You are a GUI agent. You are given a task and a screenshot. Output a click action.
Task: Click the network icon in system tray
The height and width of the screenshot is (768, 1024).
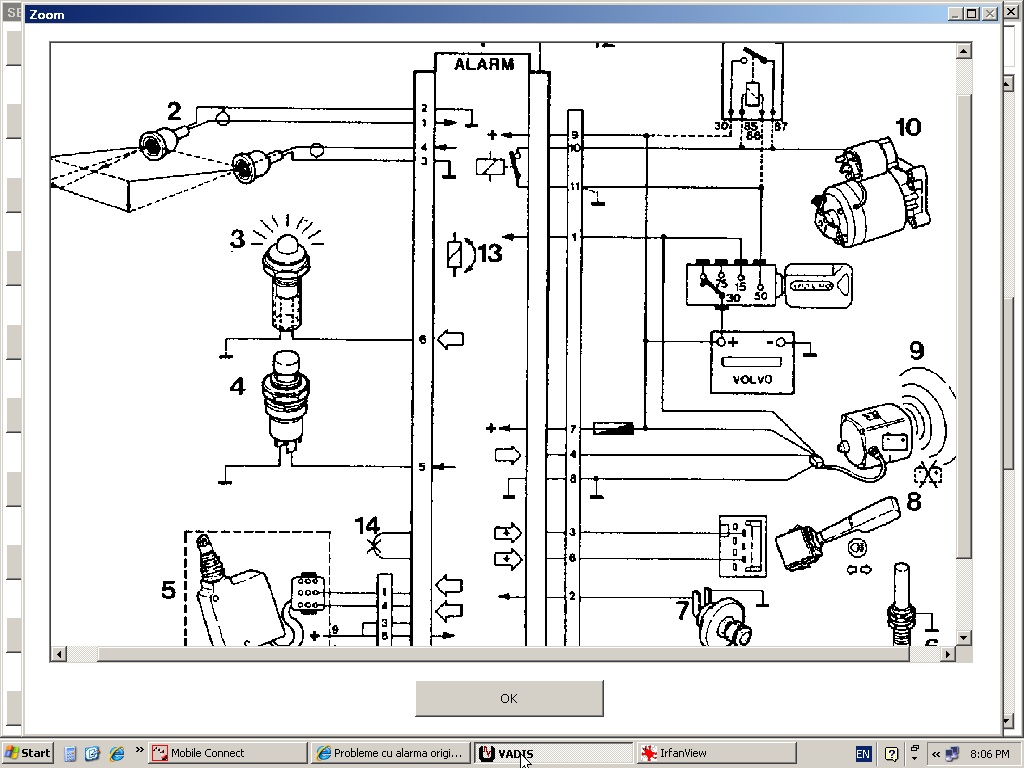click(x=952, y=754)
